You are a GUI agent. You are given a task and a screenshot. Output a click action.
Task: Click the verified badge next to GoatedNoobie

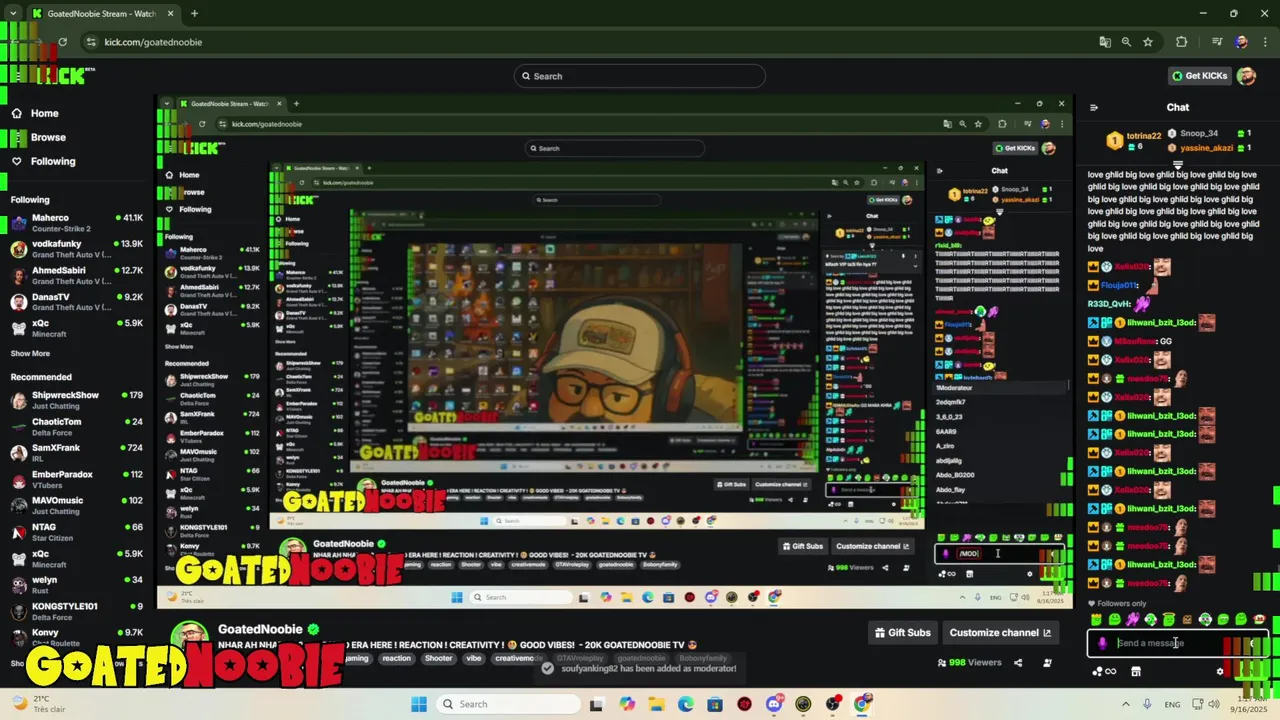point(313,629)
